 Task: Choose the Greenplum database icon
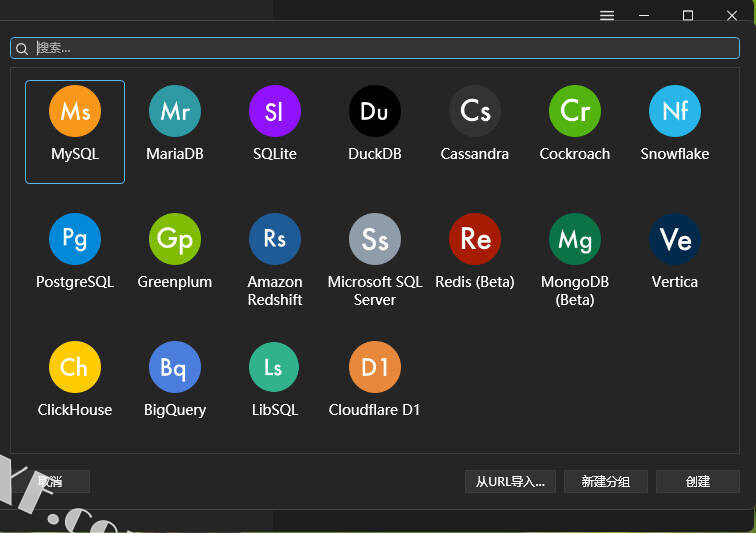pyautogui.click(x=175, y=239)
